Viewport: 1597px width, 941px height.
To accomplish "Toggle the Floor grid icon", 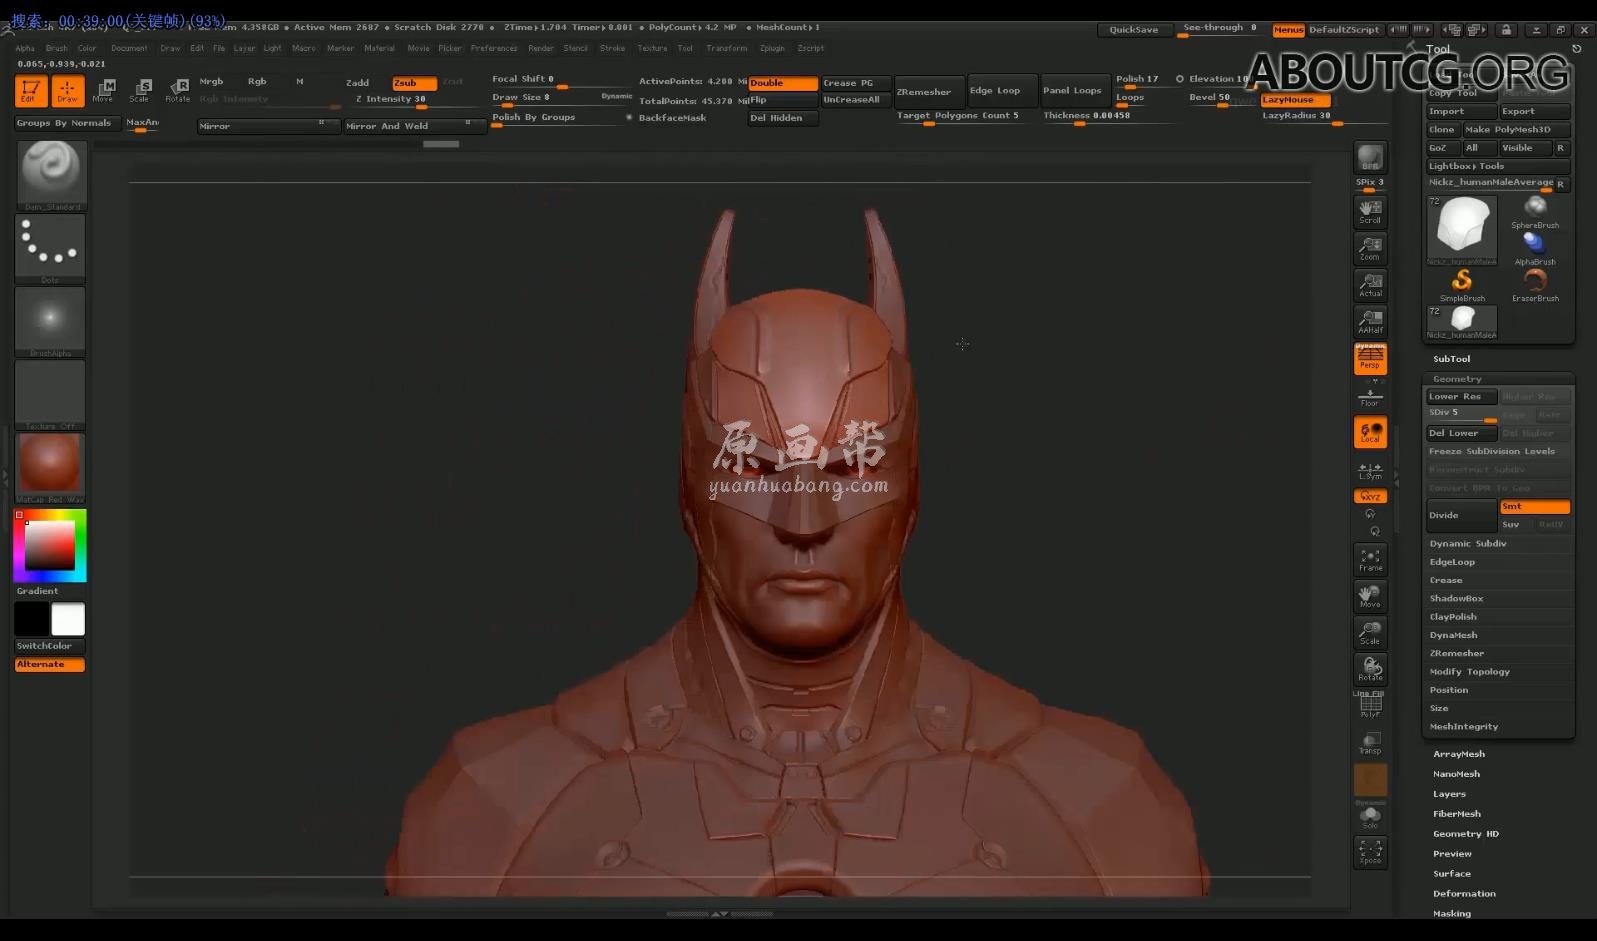I will tap(1370, 396).
